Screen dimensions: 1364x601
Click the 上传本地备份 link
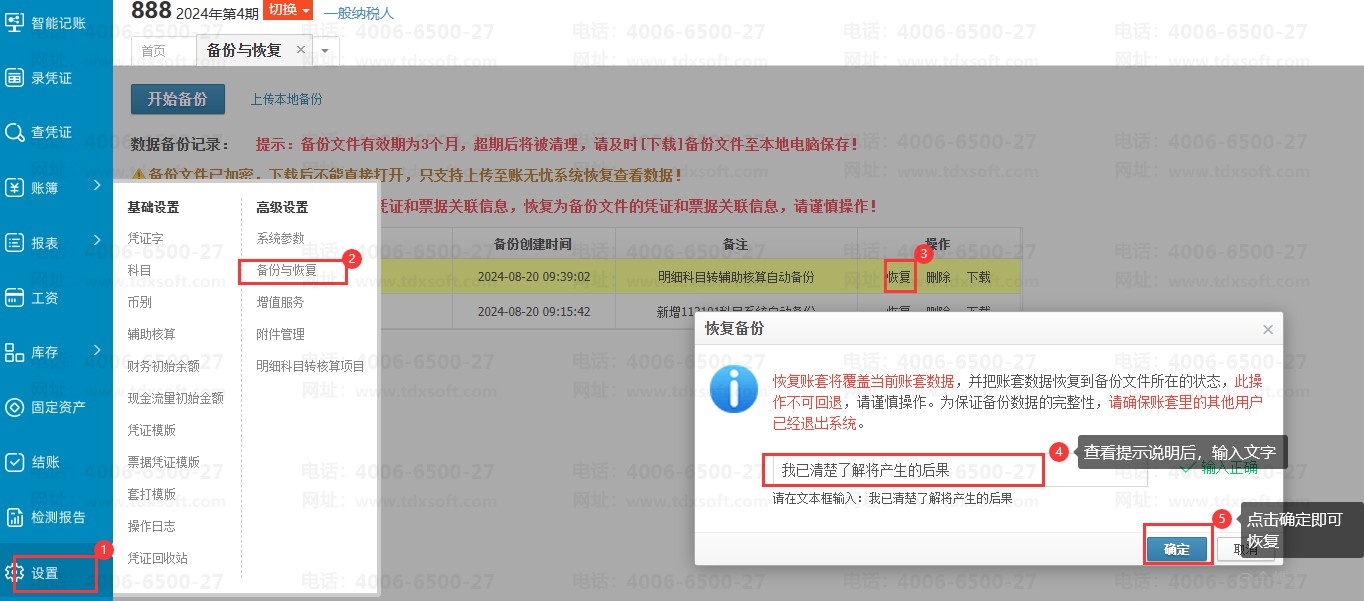(x=286, y=100)
